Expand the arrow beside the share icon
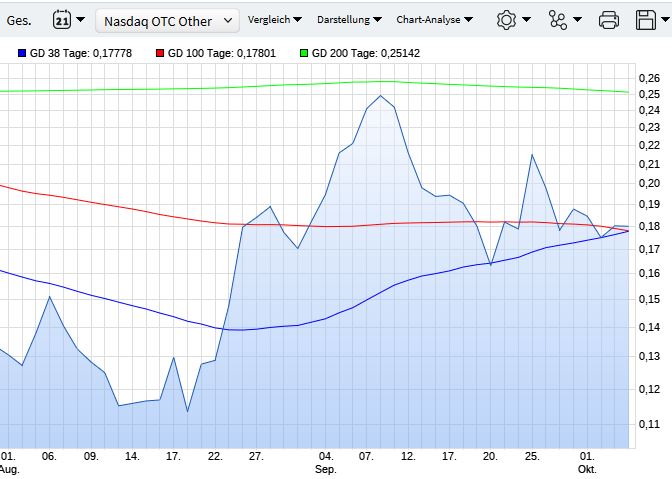 pos(577,19)
